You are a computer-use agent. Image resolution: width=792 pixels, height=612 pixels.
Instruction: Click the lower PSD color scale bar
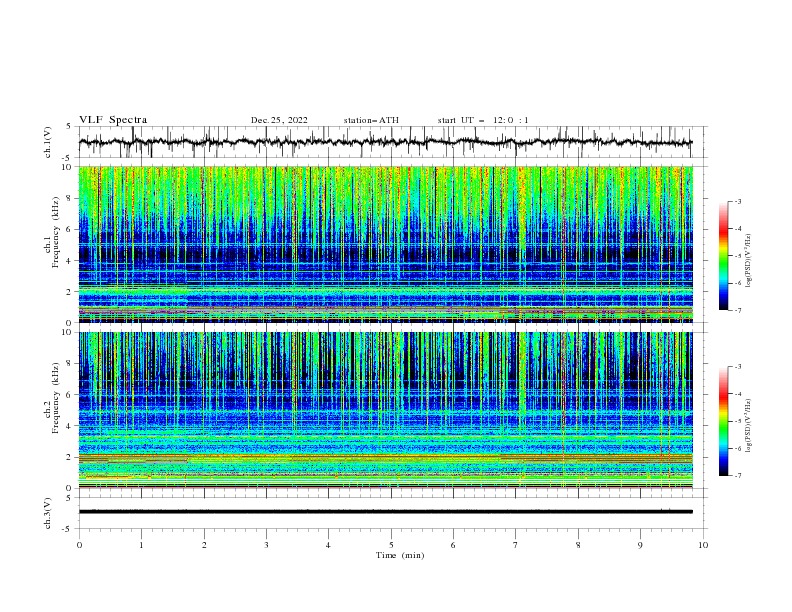coord(724,421)
